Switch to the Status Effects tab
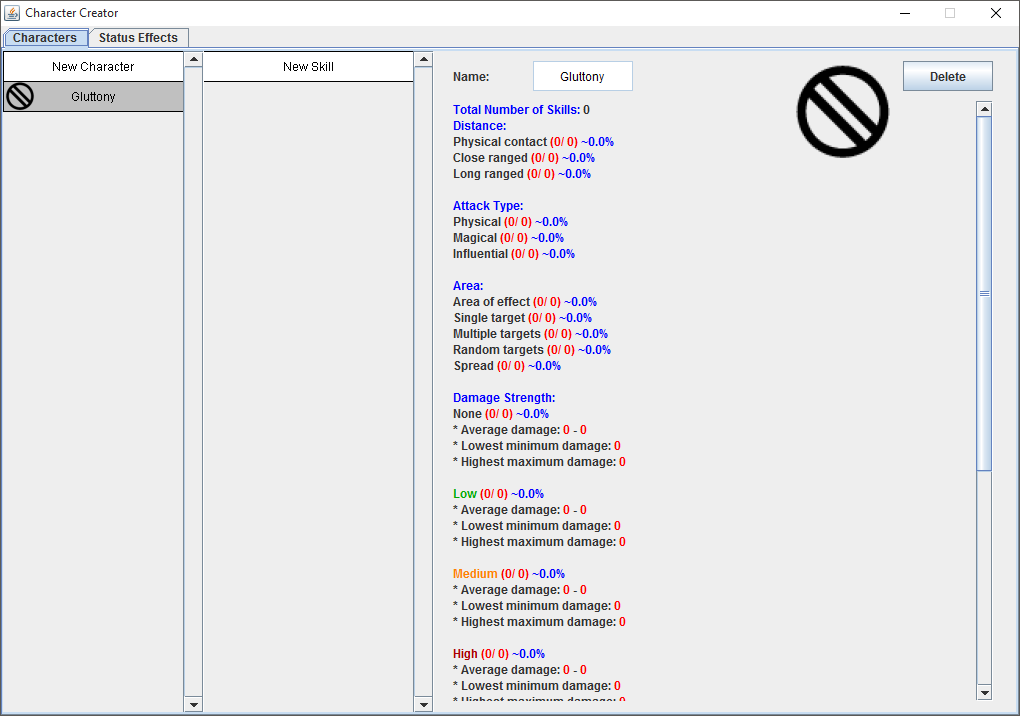This screenshot has height=716, width=1020. click(138, 38)
